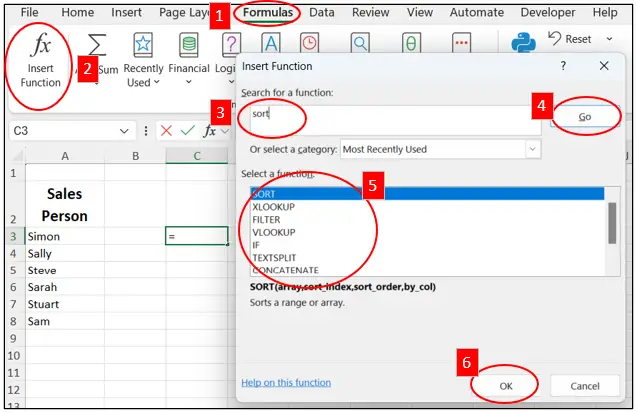
Task: Click Cancel in Insert Function dialog
Action: coord(585,386)
